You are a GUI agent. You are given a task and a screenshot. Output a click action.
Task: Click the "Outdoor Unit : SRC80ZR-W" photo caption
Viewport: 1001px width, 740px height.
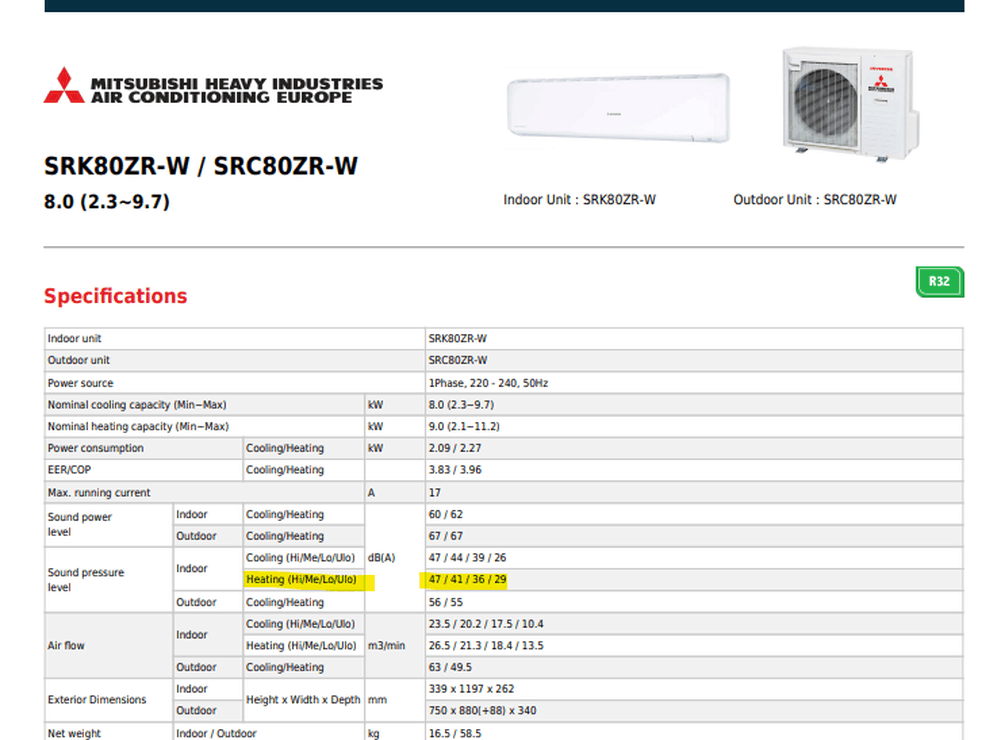tap(815, 200)
